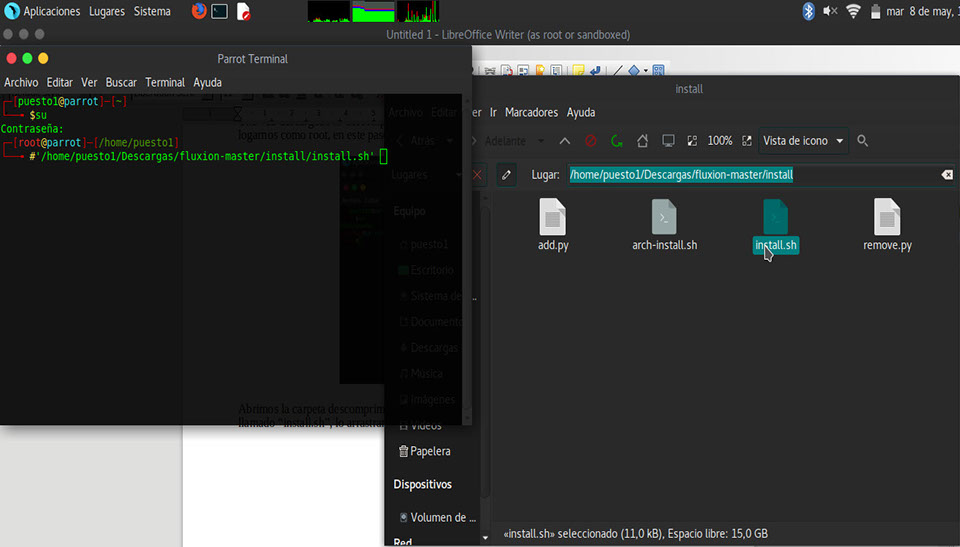Open the Bluetooth indicator in system tray
Viewport: 960px width, 547px height.
click(808, 11)
